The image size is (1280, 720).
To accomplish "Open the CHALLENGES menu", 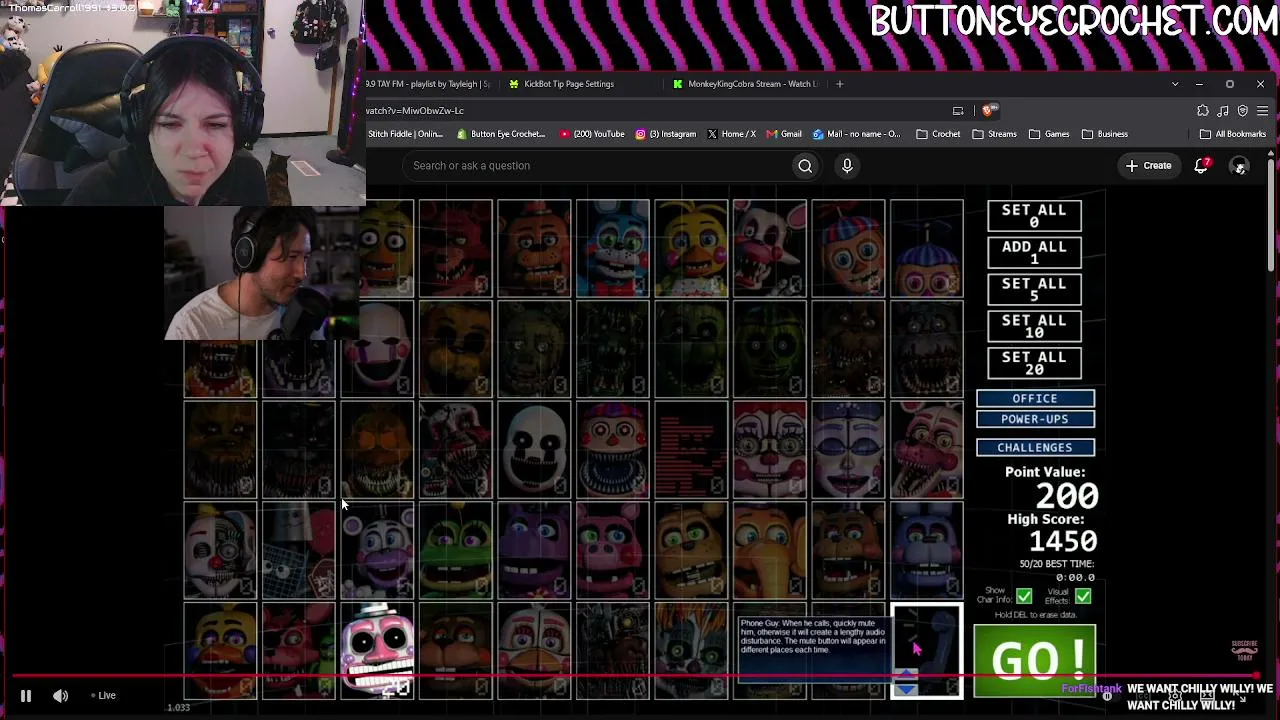I will pyautogui.click(x=1035, y=448).
